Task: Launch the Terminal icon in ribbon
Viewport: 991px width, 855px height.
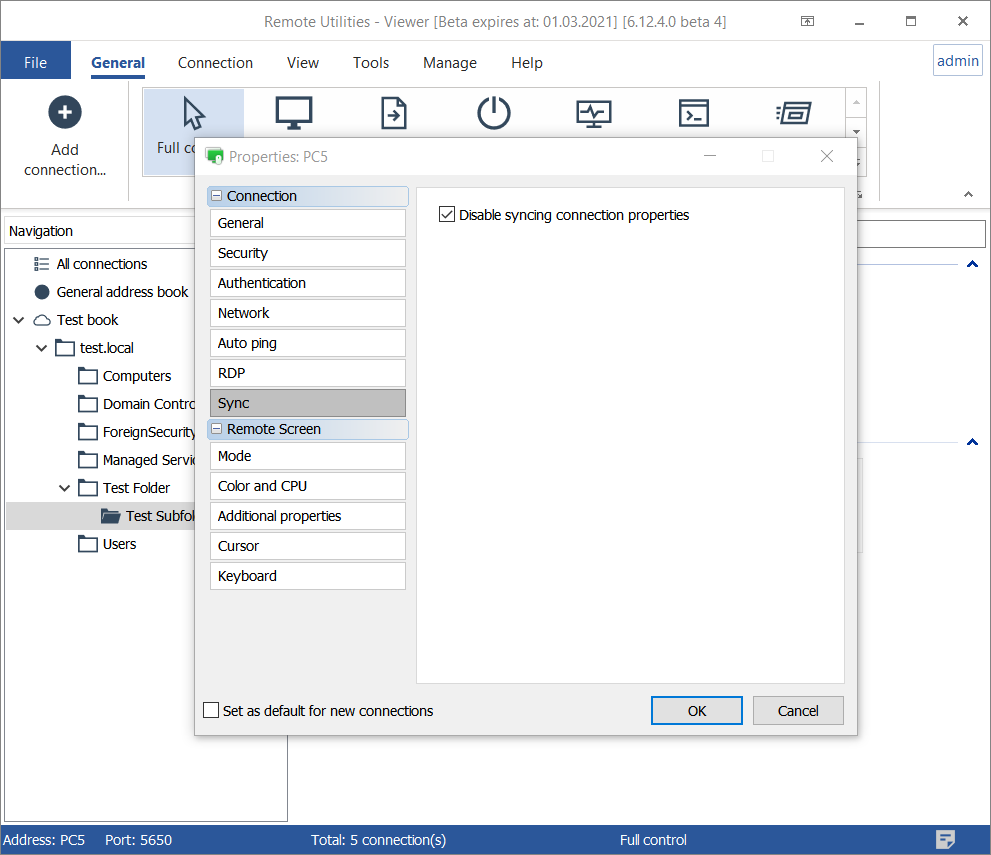Action: coord(693,113)
